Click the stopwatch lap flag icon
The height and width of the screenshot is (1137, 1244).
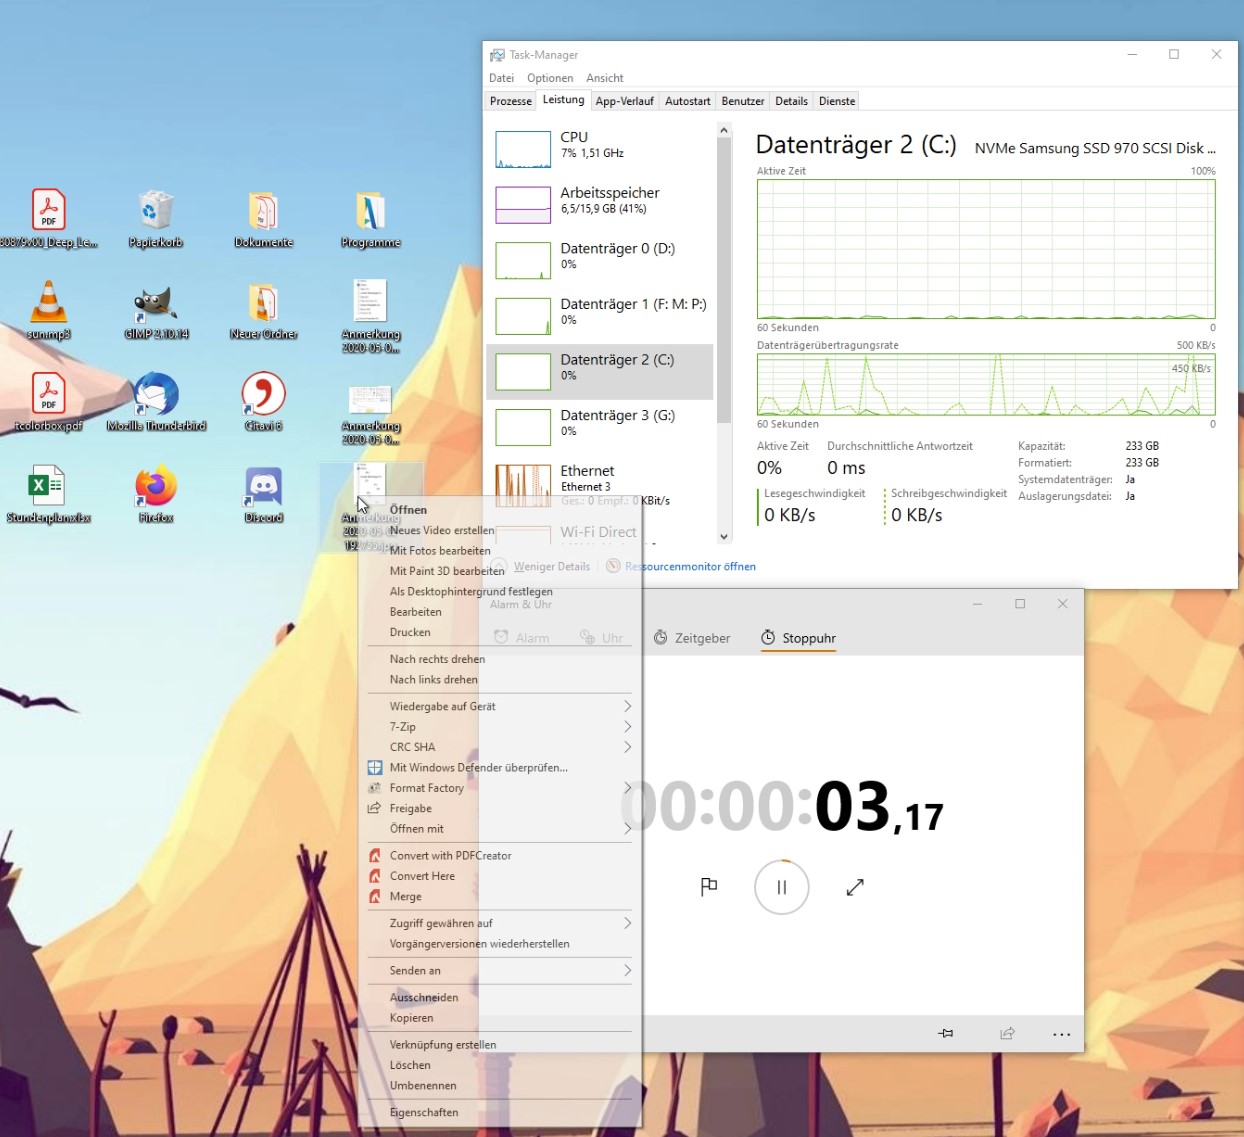tap(709, 886)
